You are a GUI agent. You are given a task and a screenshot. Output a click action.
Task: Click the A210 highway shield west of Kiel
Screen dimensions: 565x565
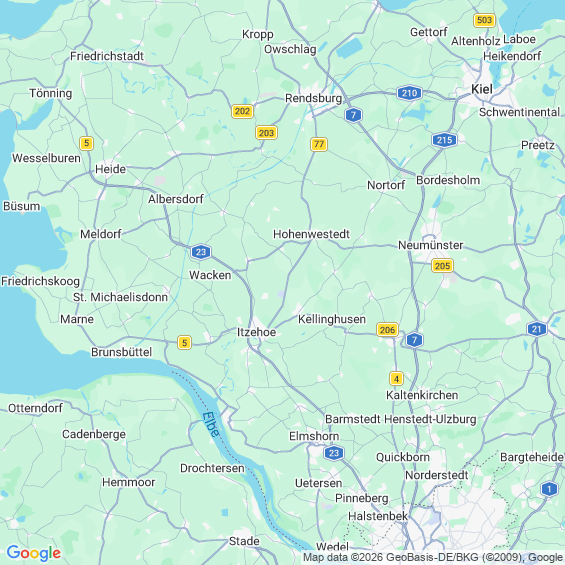[409, 93]
